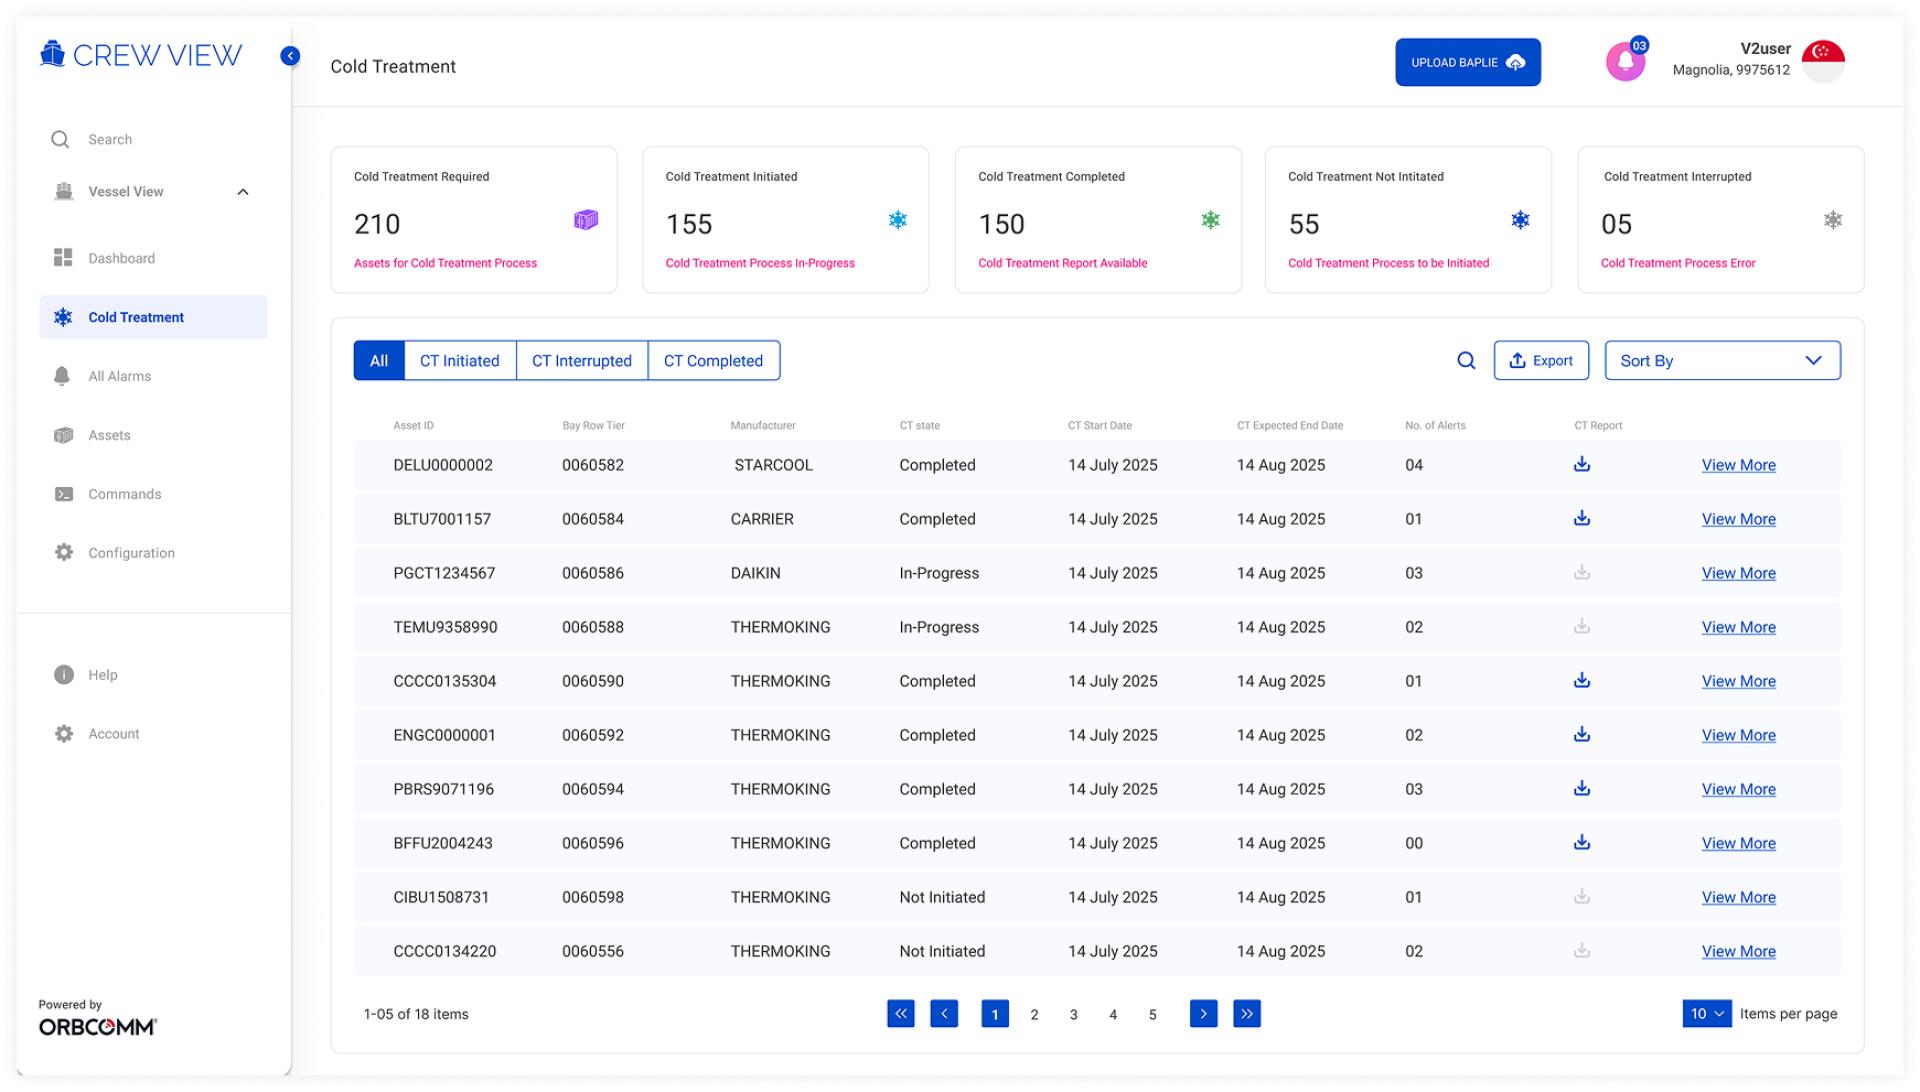Click the Singapore flag profile avatar
This screenshot has height=1092, width=1920.
click(1823, 61)
